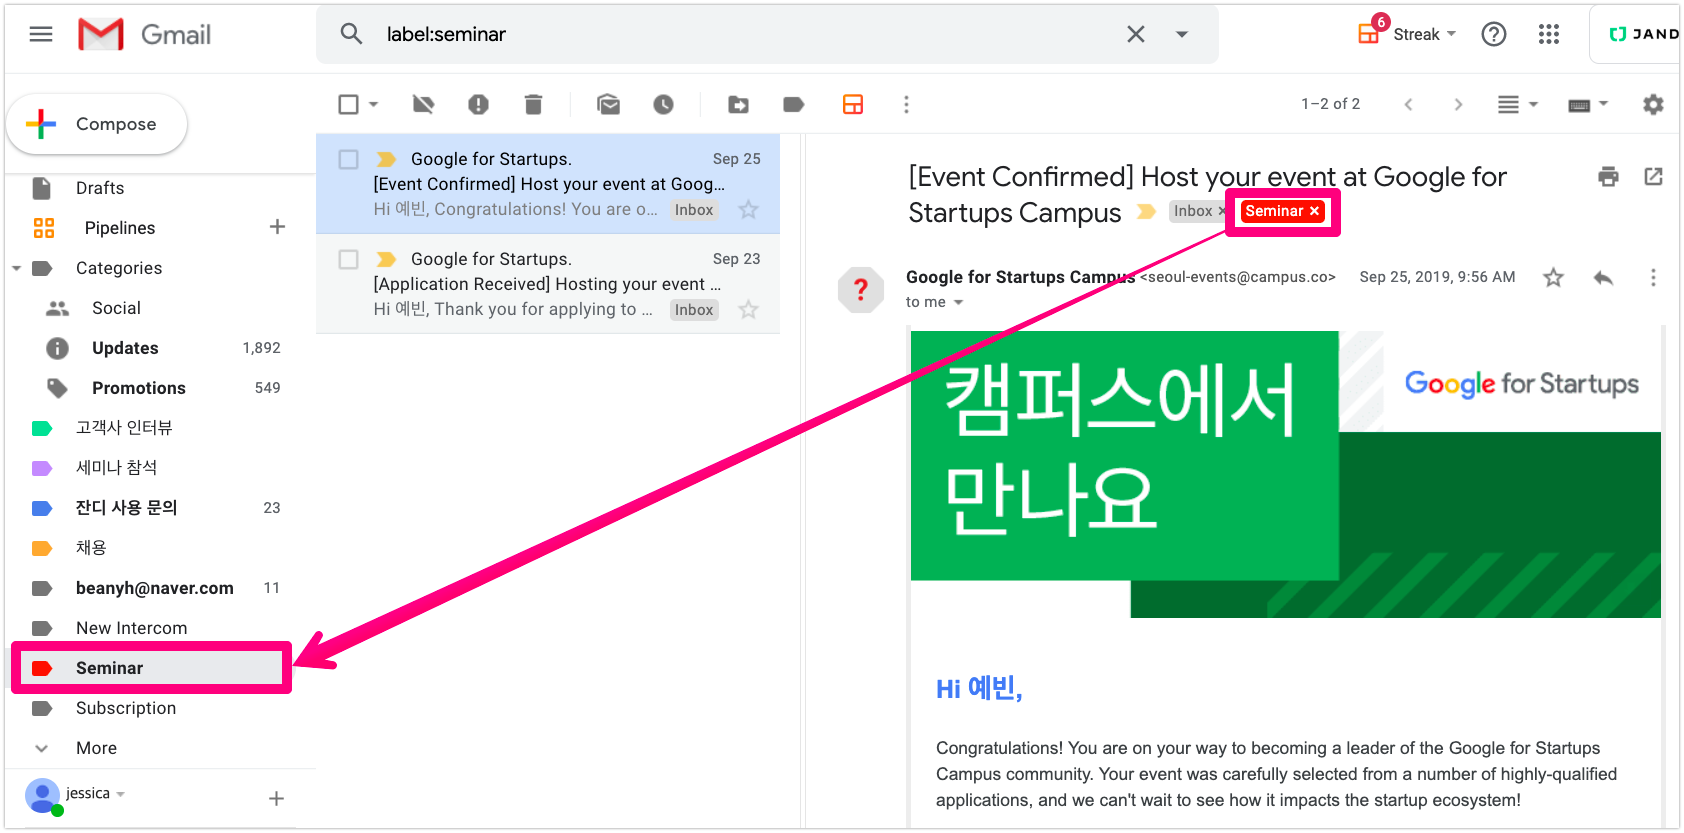Click the Compose button
The height and width of the screenshot is (833, 1684).
pos(97,124)
